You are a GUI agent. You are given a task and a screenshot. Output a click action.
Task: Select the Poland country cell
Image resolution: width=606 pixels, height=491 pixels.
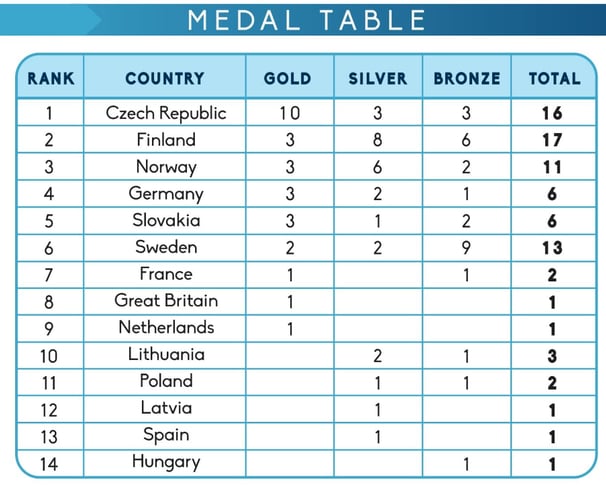[x=166, y=381]
